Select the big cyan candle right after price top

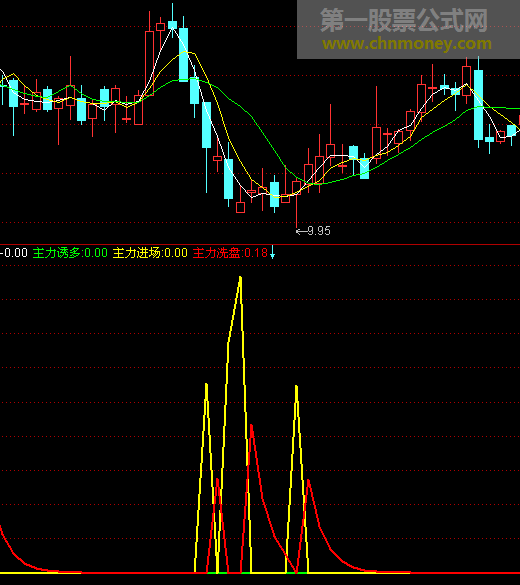click(x=183, y=54)
